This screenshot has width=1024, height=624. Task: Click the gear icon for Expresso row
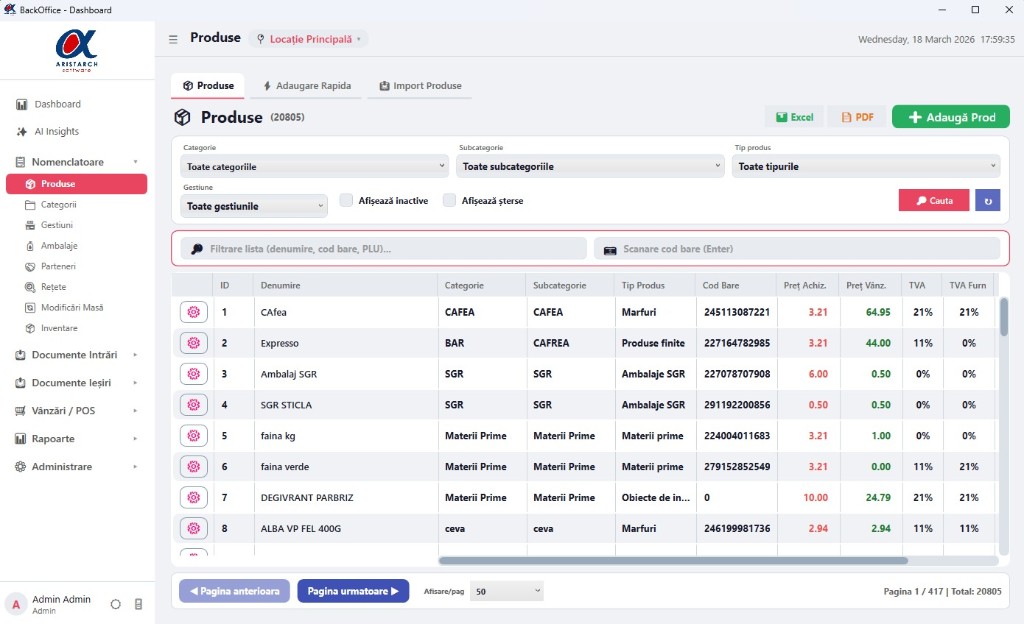pyautogui.click(x=193, y=343)
